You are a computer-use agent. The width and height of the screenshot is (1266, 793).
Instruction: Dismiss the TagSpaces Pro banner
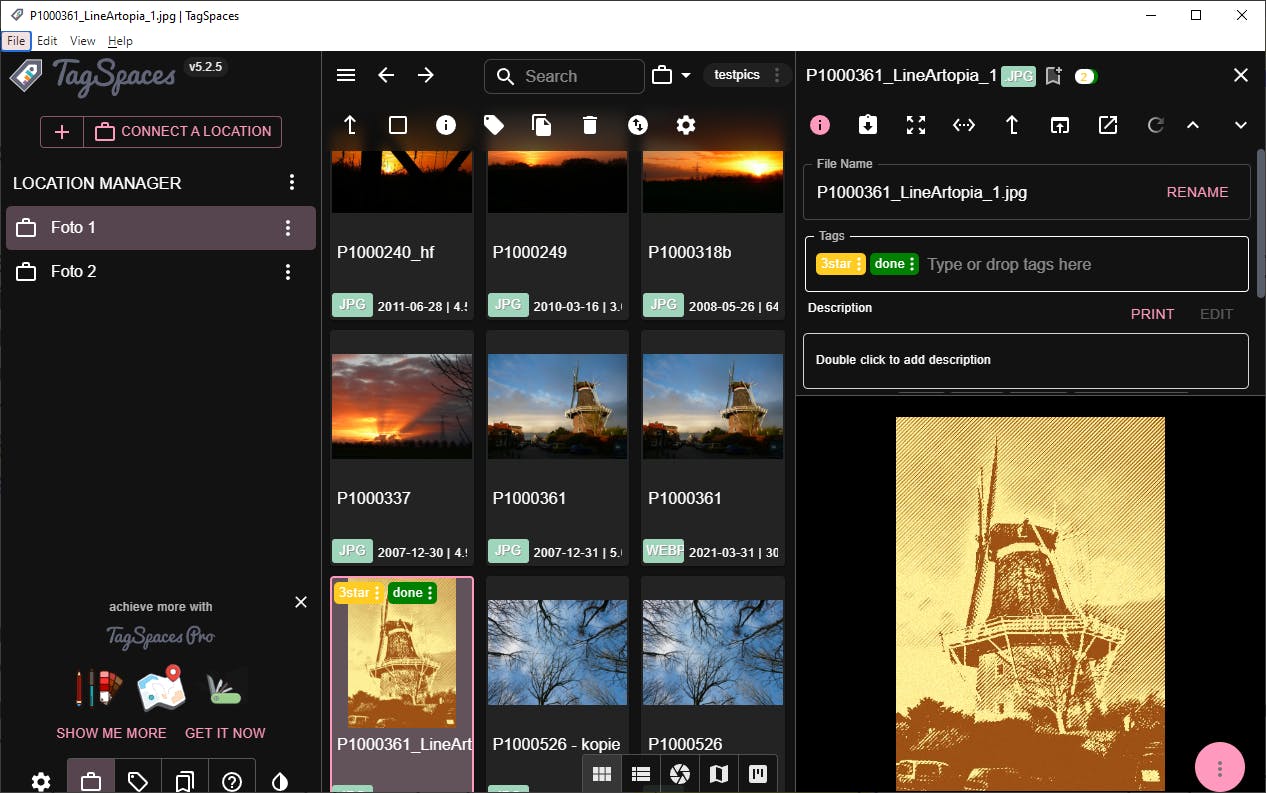pyautogui.click(x=301, y=602)
